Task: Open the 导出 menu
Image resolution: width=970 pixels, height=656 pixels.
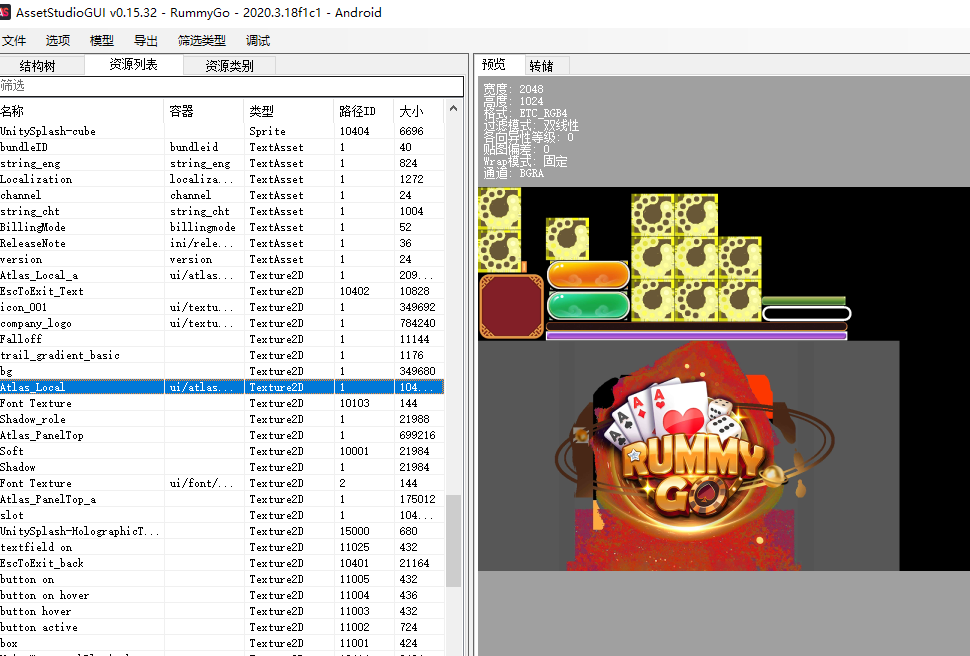Action: (x=145, y=41)
